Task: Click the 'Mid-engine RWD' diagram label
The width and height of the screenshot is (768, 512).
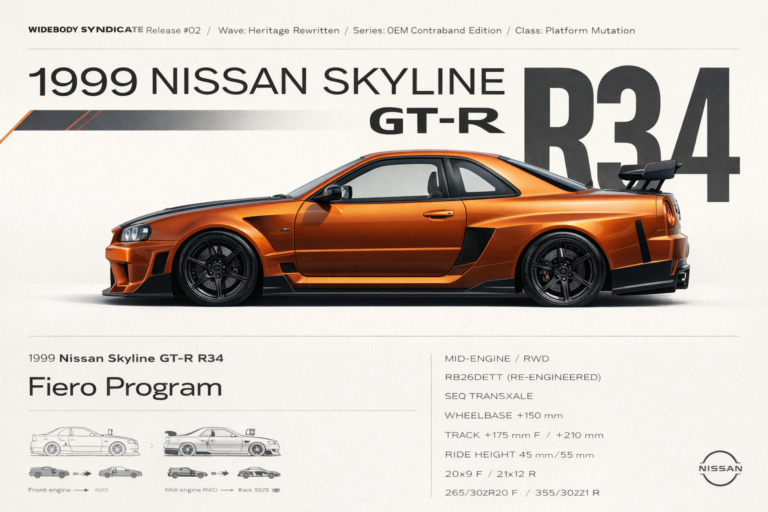Action: pos(191,490)
